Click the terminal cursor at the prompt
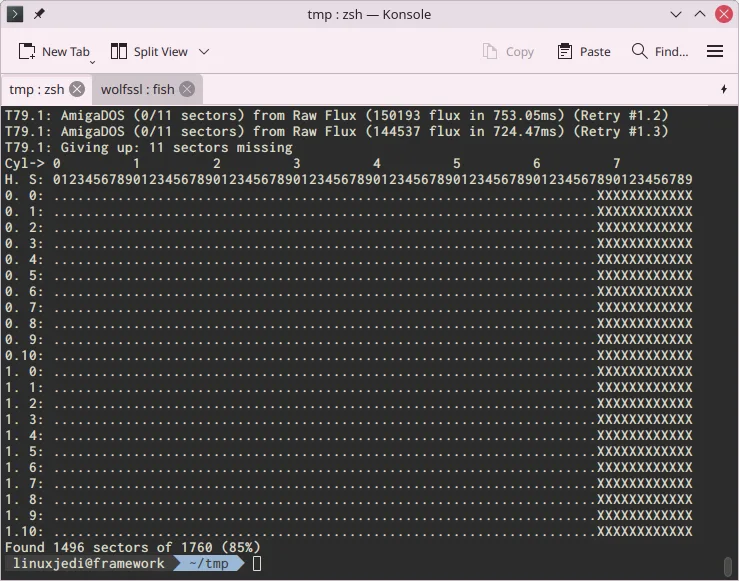 pyautogui.click(x=257, y=563)
